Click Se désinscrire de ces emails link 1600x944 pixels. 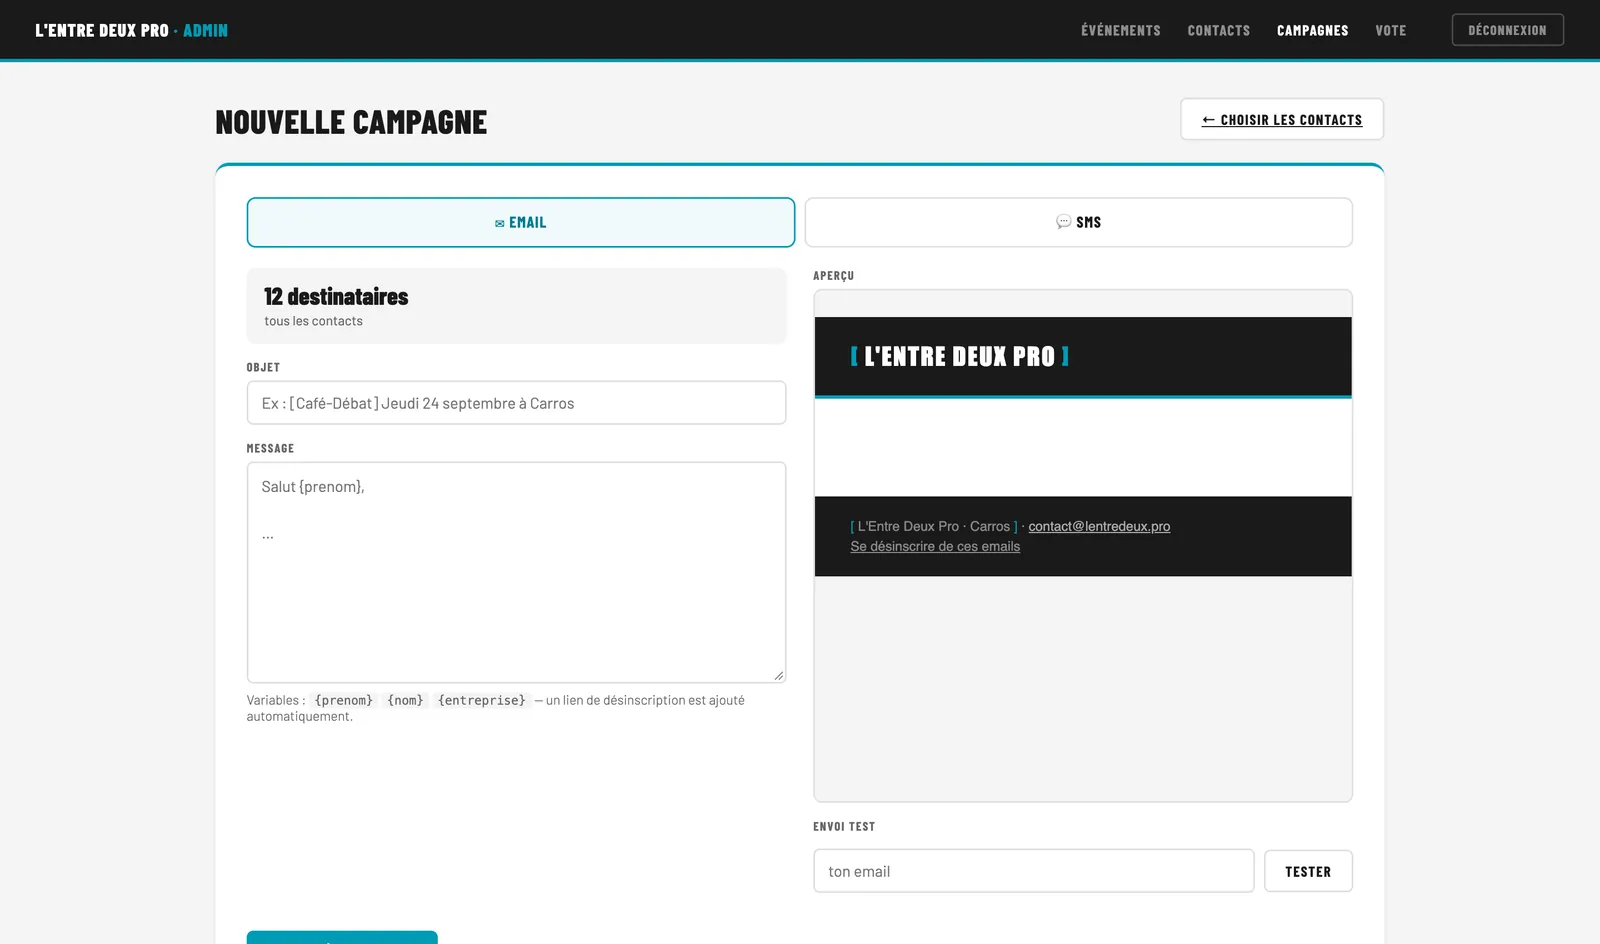pyautogui.click(x=935, y=546)
